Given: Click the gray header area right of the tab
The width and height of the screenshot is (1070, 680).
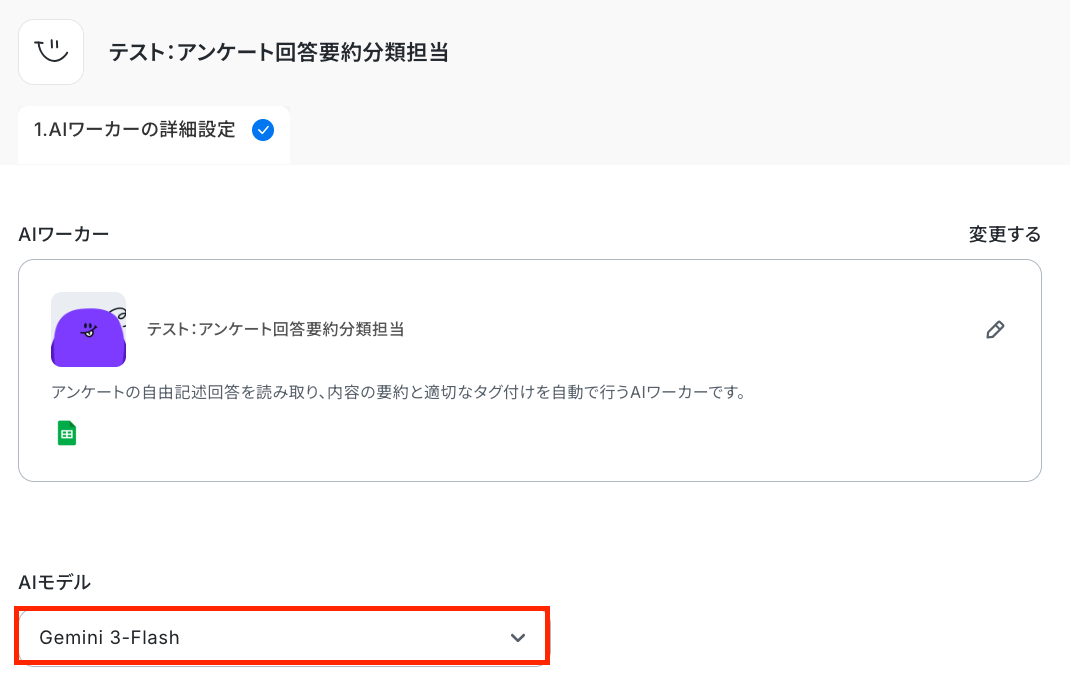Looking at the screenshot, I should (680, 130).
